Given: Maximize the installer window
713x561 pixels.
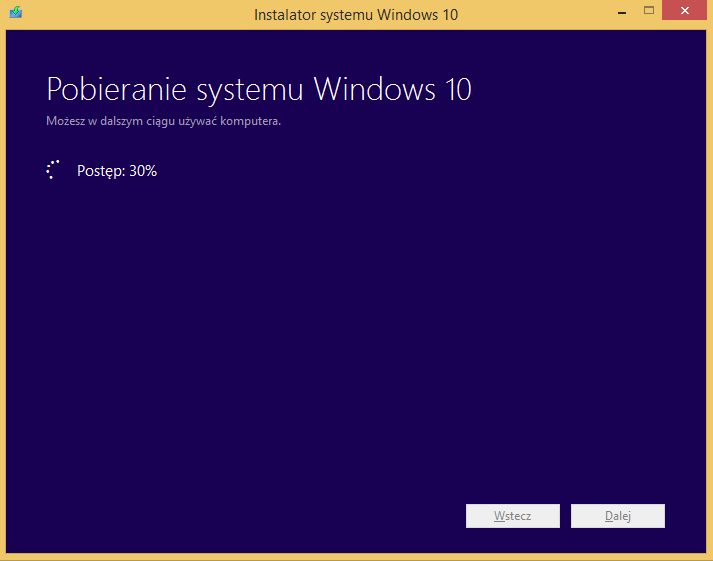Looking at the screenshot, I should pyautogui.click(x=648, y=12).
